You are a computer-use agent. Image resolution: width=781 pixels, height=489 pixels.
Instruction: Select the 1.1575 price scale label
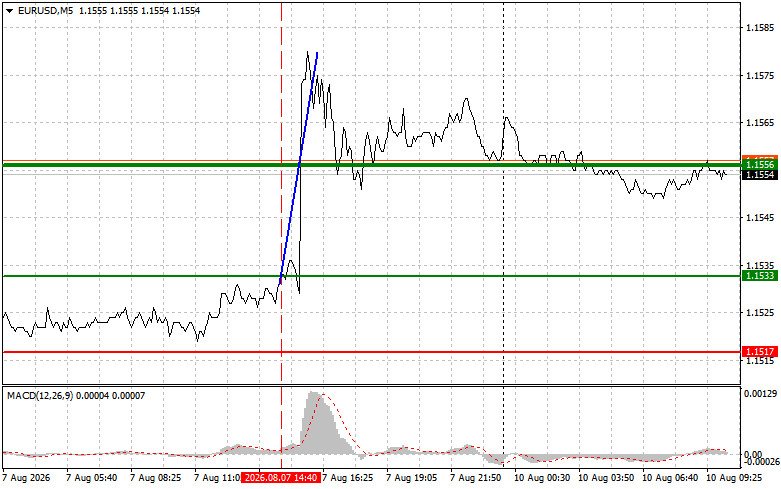pos(760,76)
